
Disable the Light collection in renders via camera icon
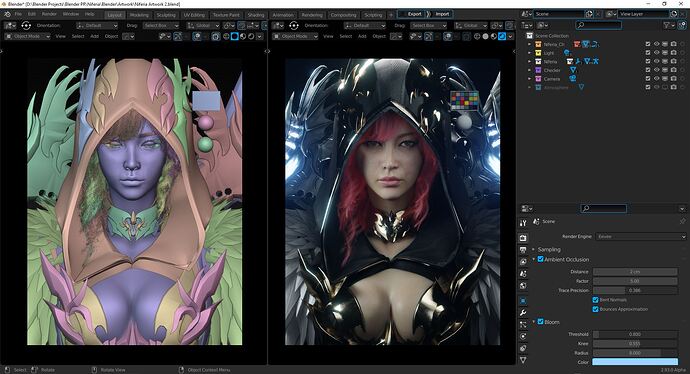coord(673,53)
